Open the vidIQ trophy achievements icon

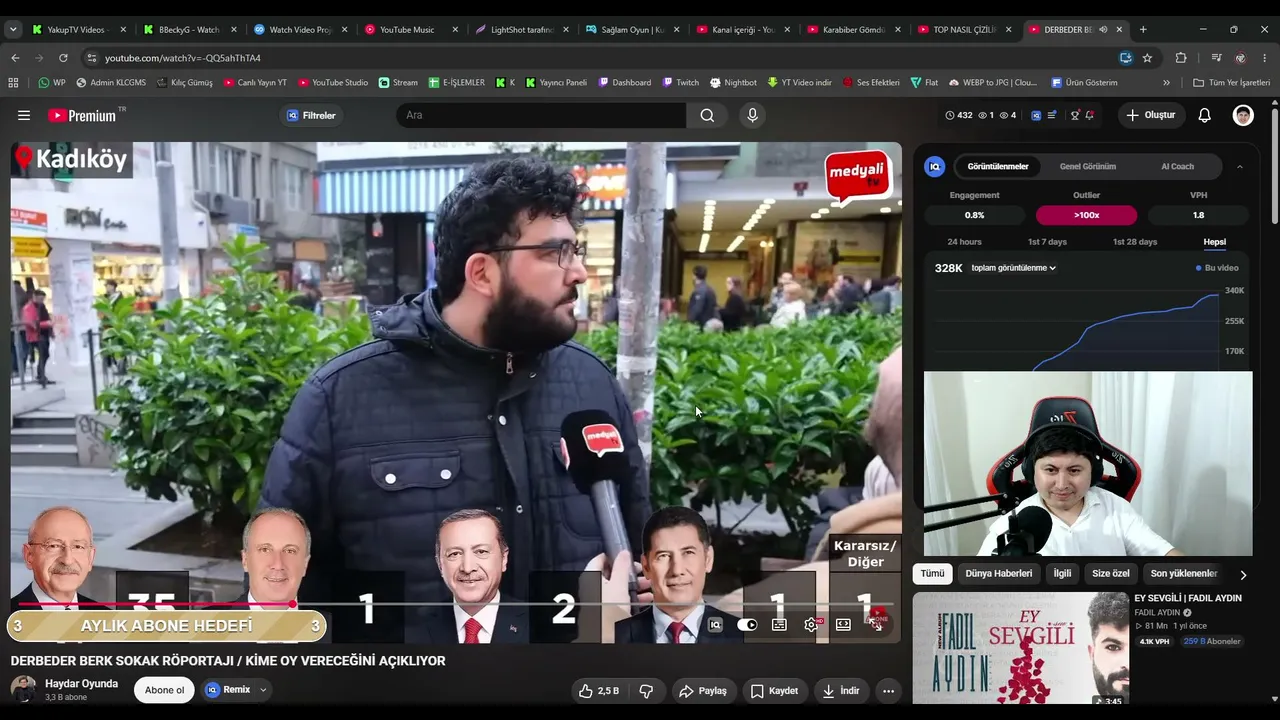1075,115
